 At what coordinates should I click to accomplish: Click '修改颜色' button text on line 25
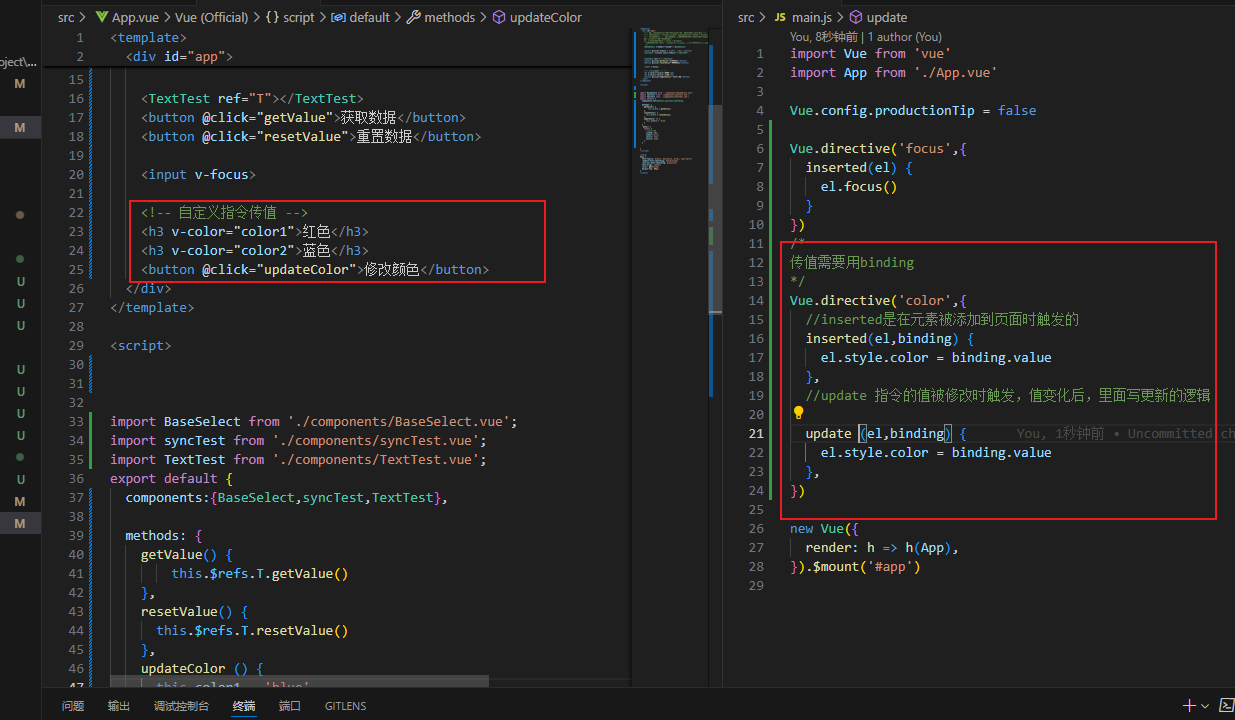tap(392, 269)
